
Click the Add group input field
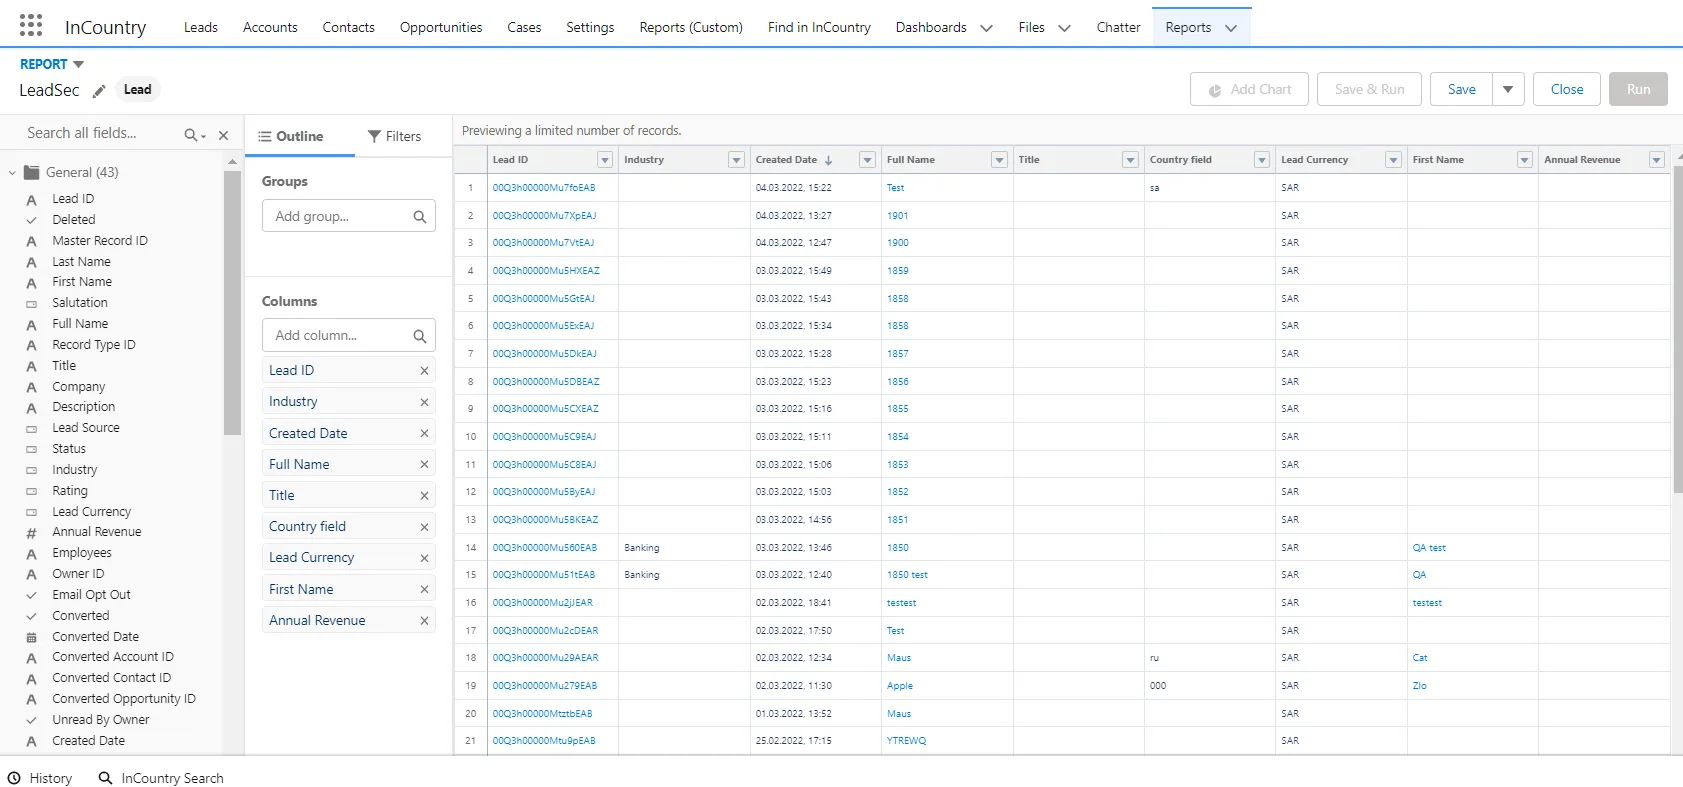point(338,216)
